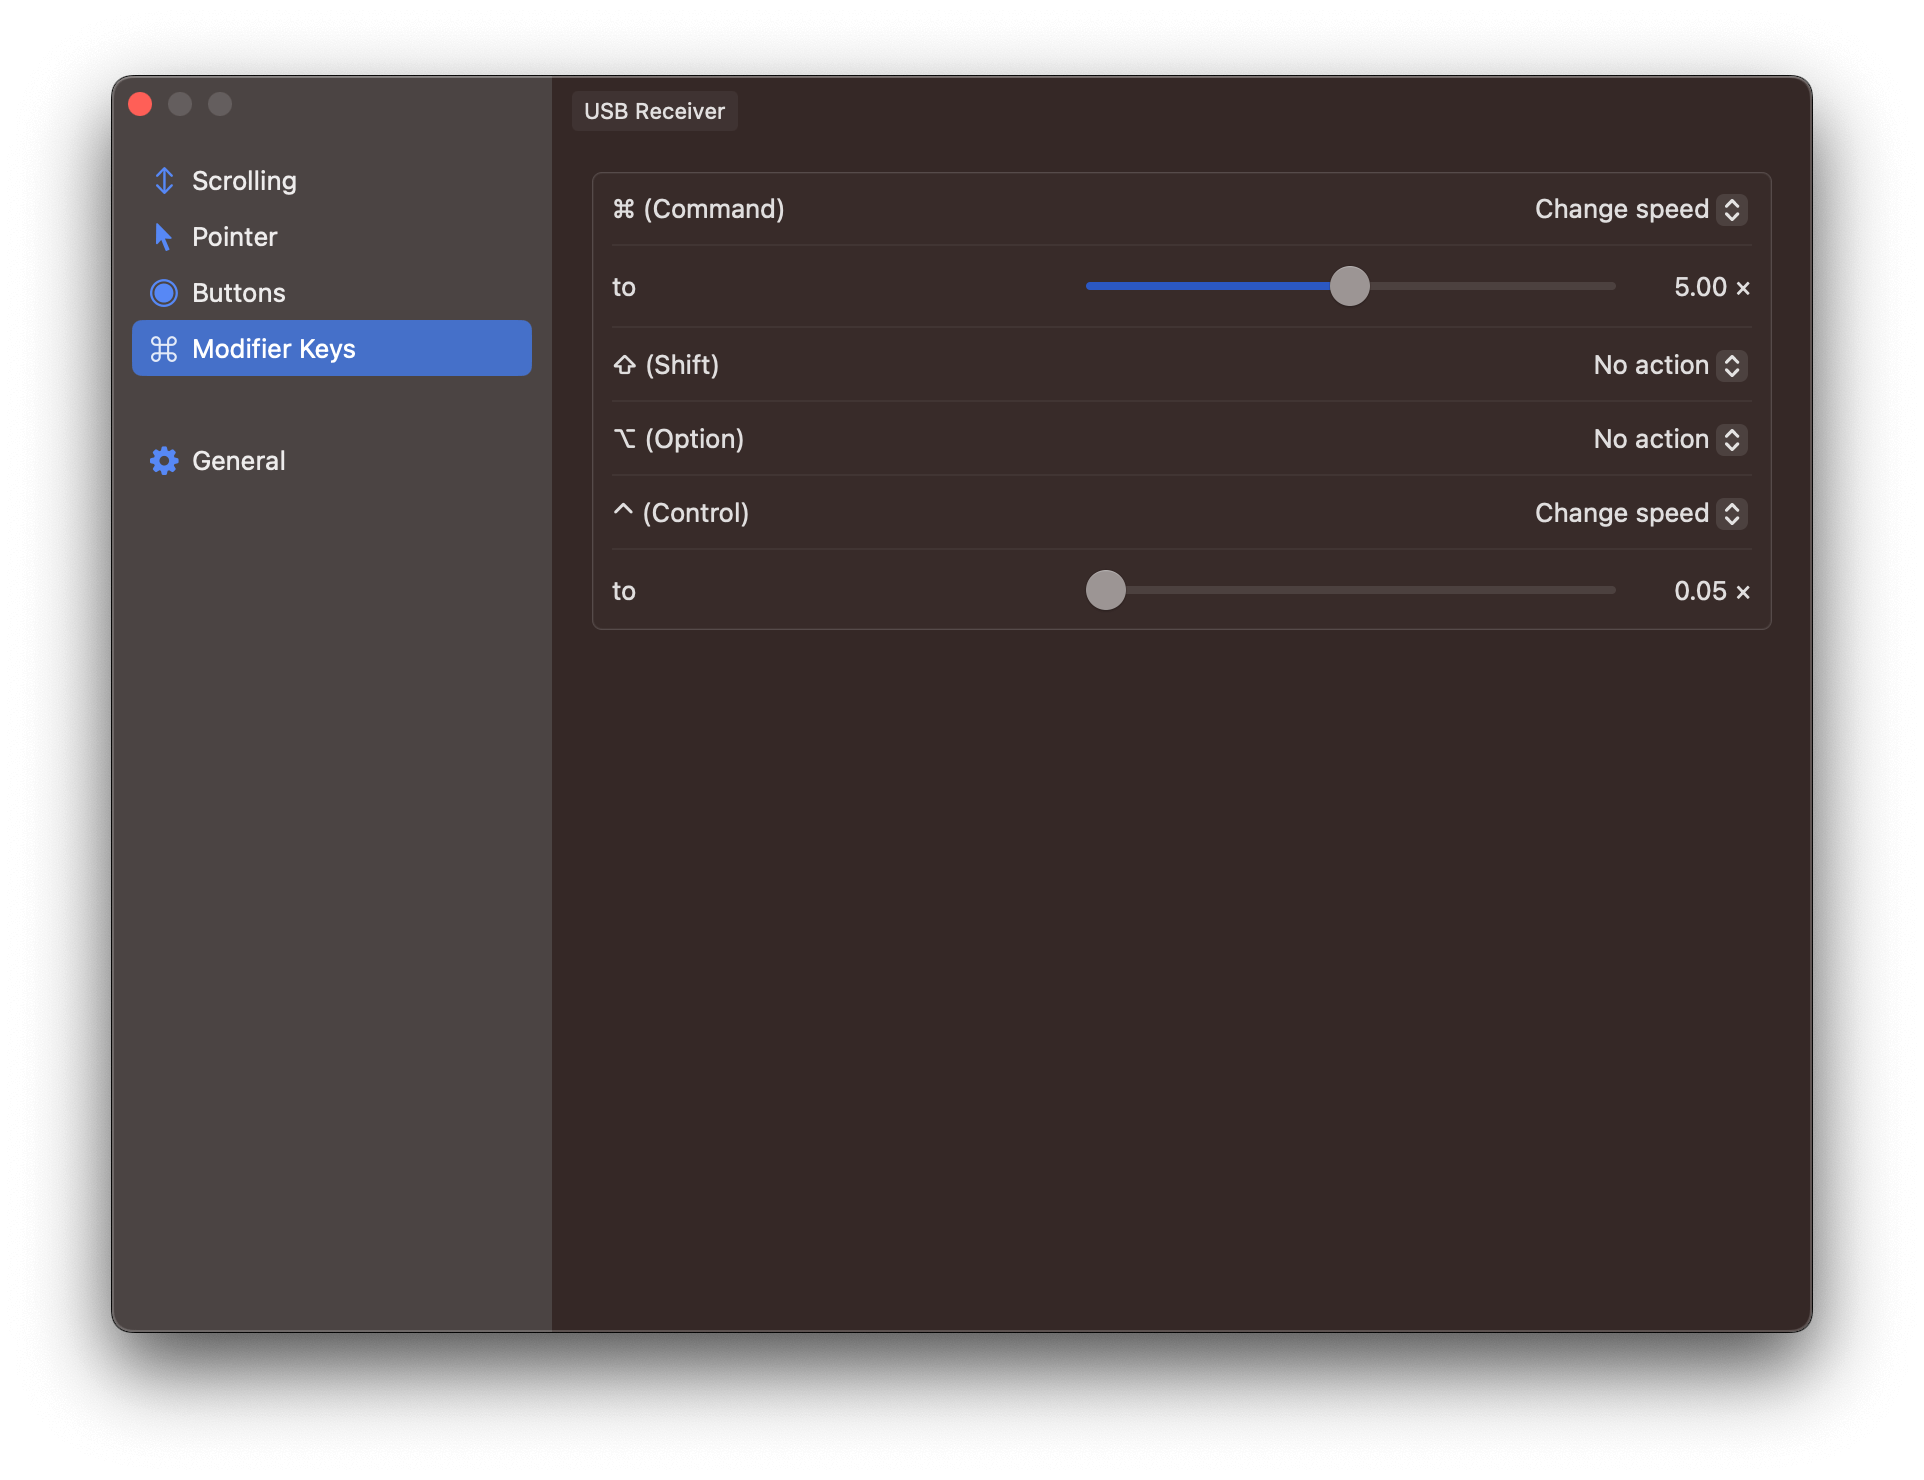The width and height of the screenshot is (1924, 1480).
Task: Select the Scrolling sidebar icon
Action: pos(164,180)
